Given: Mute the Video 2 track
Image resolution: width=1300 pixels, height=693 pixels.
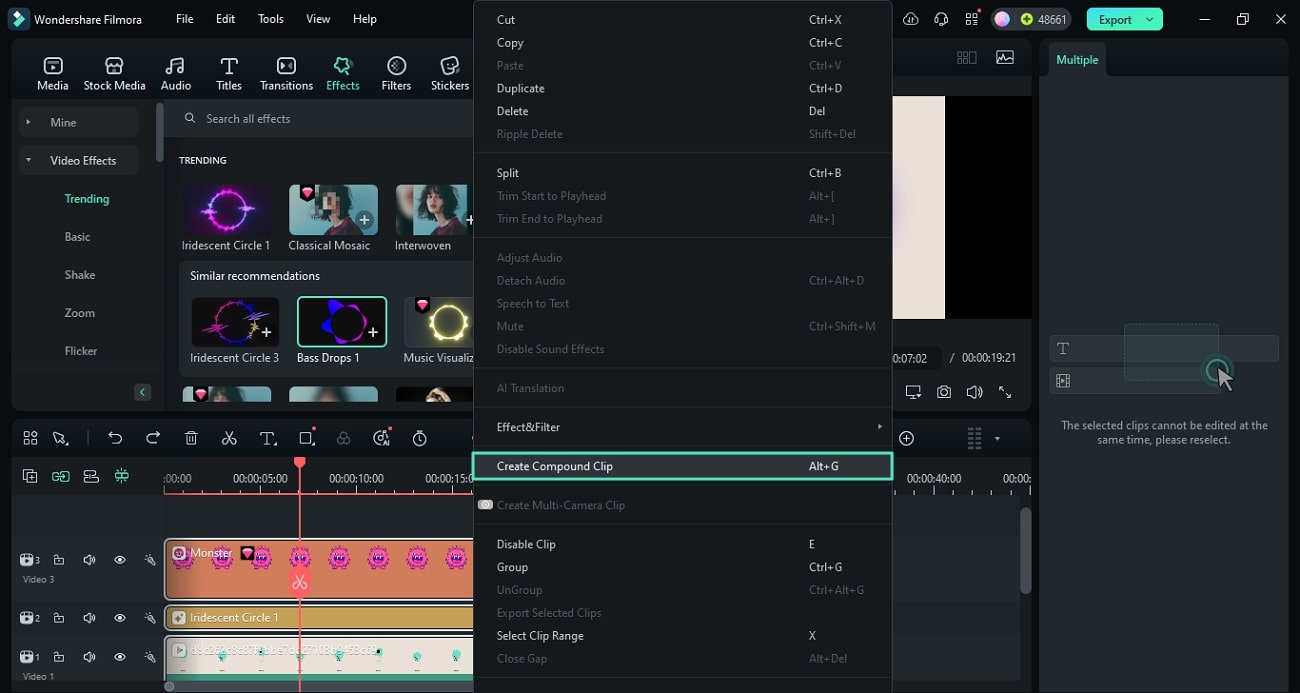Looking at the screenshot, I should [89, 618].
